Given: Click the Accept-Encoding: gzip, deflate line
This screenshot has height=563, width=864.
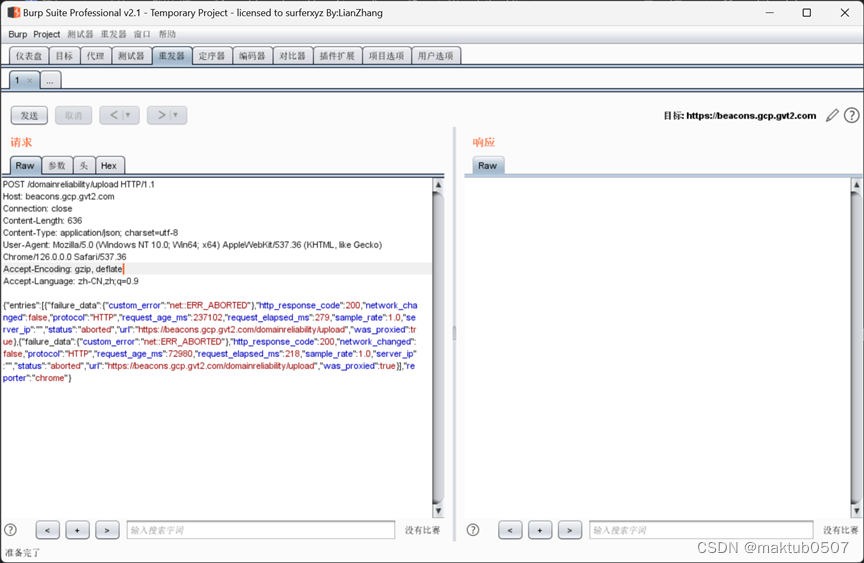Looking at the screenshot, I should [x=63, y=269].
